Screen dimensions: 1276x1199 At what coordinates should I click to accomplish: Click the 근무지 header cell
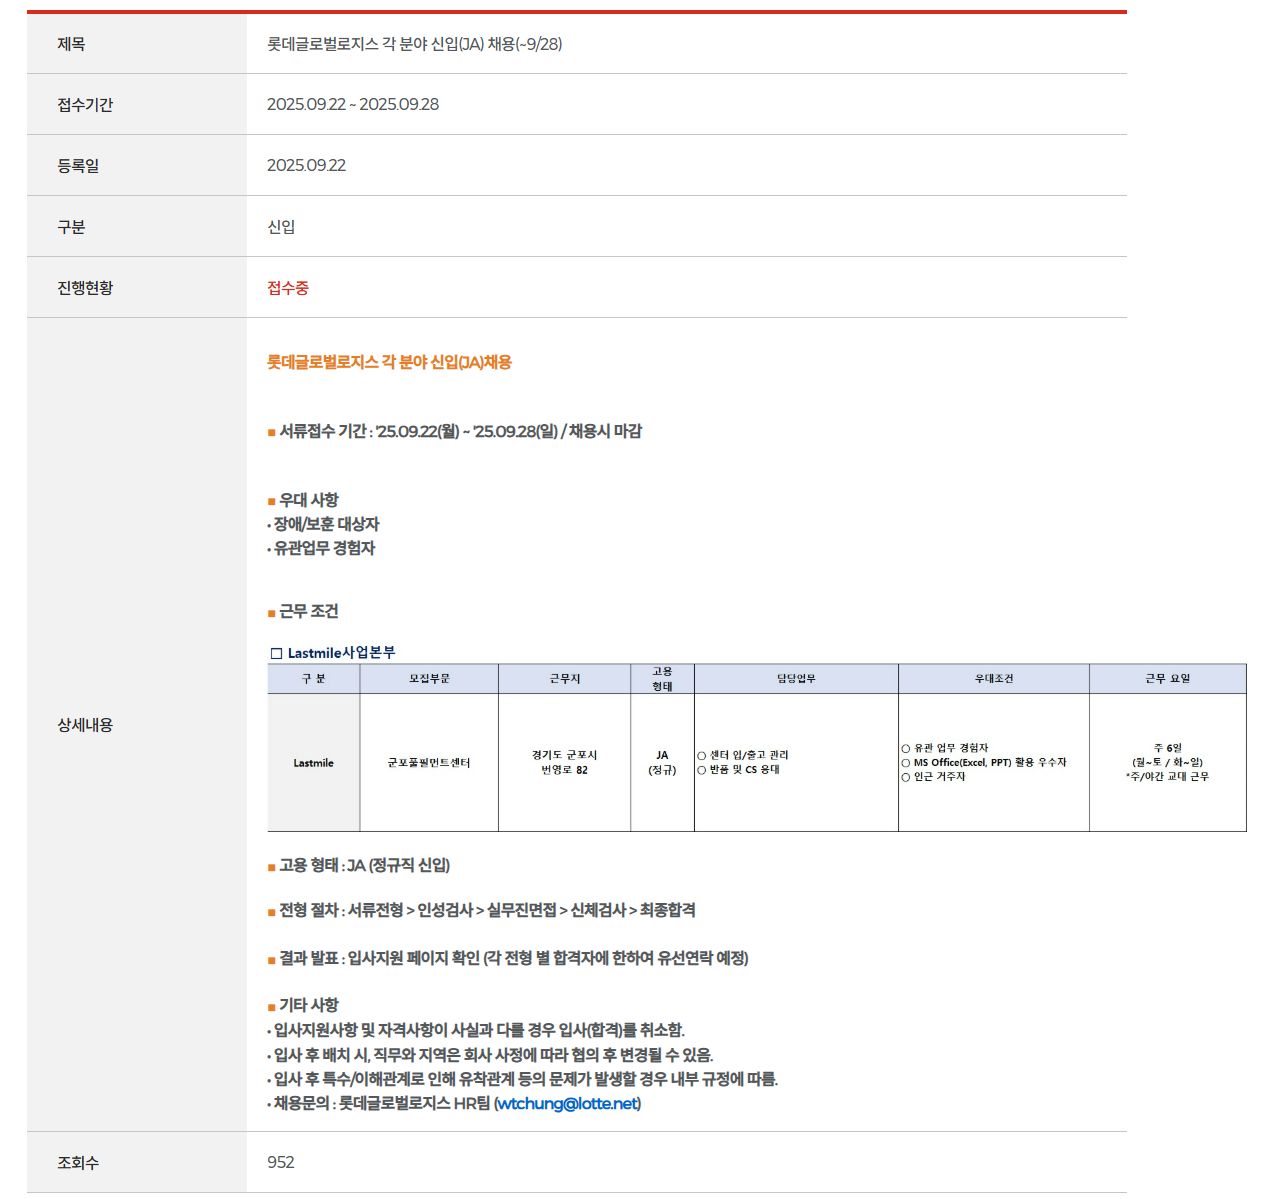(x=564, y=677)
